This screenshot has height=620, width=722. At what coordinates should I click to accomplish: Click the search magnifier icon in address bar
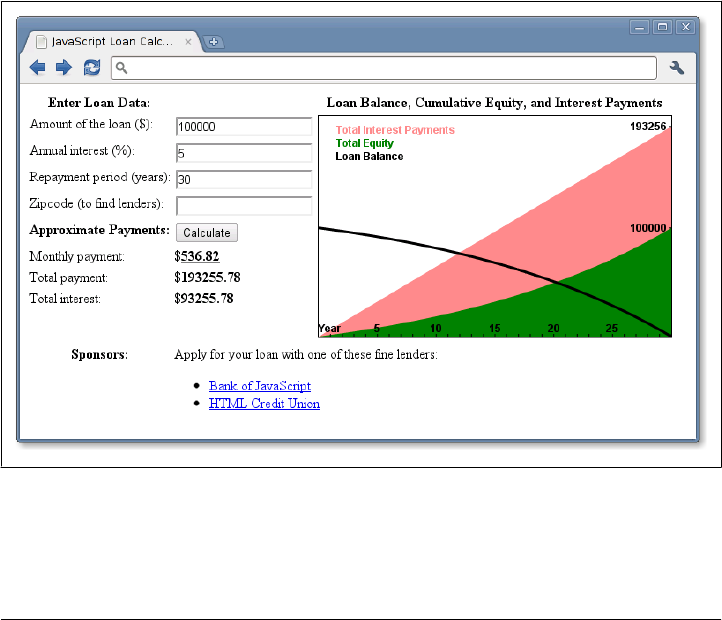tap(121, 68)
